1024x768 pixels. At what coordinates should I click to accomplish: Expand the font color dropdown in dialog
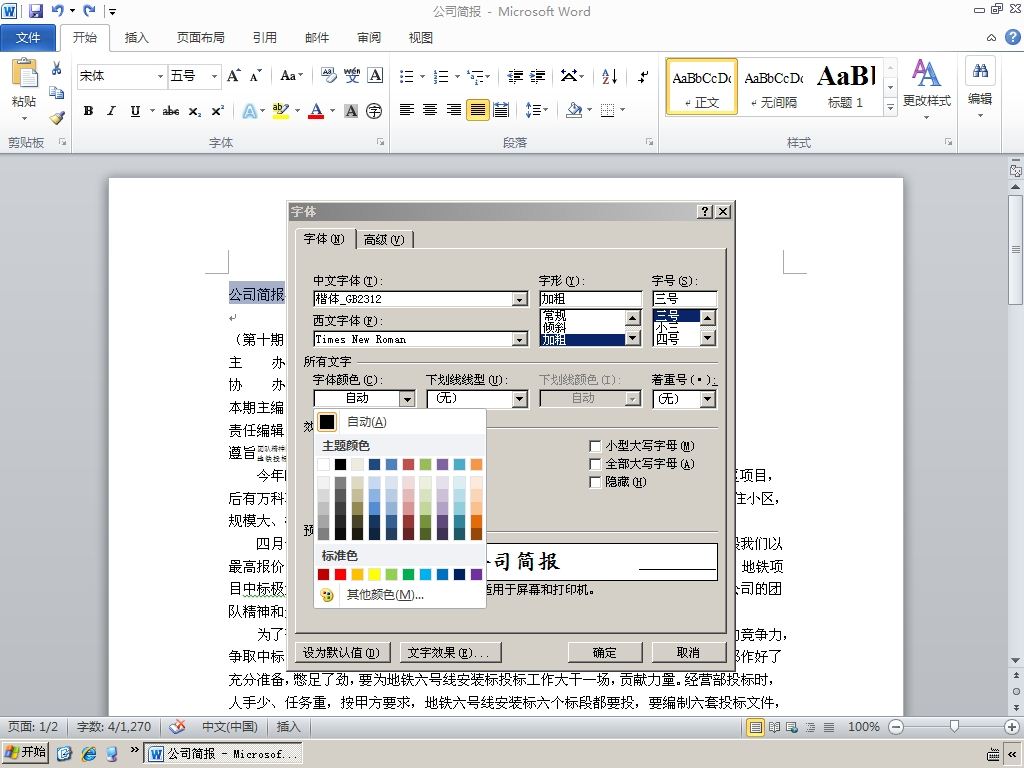[x=407, y=398]
